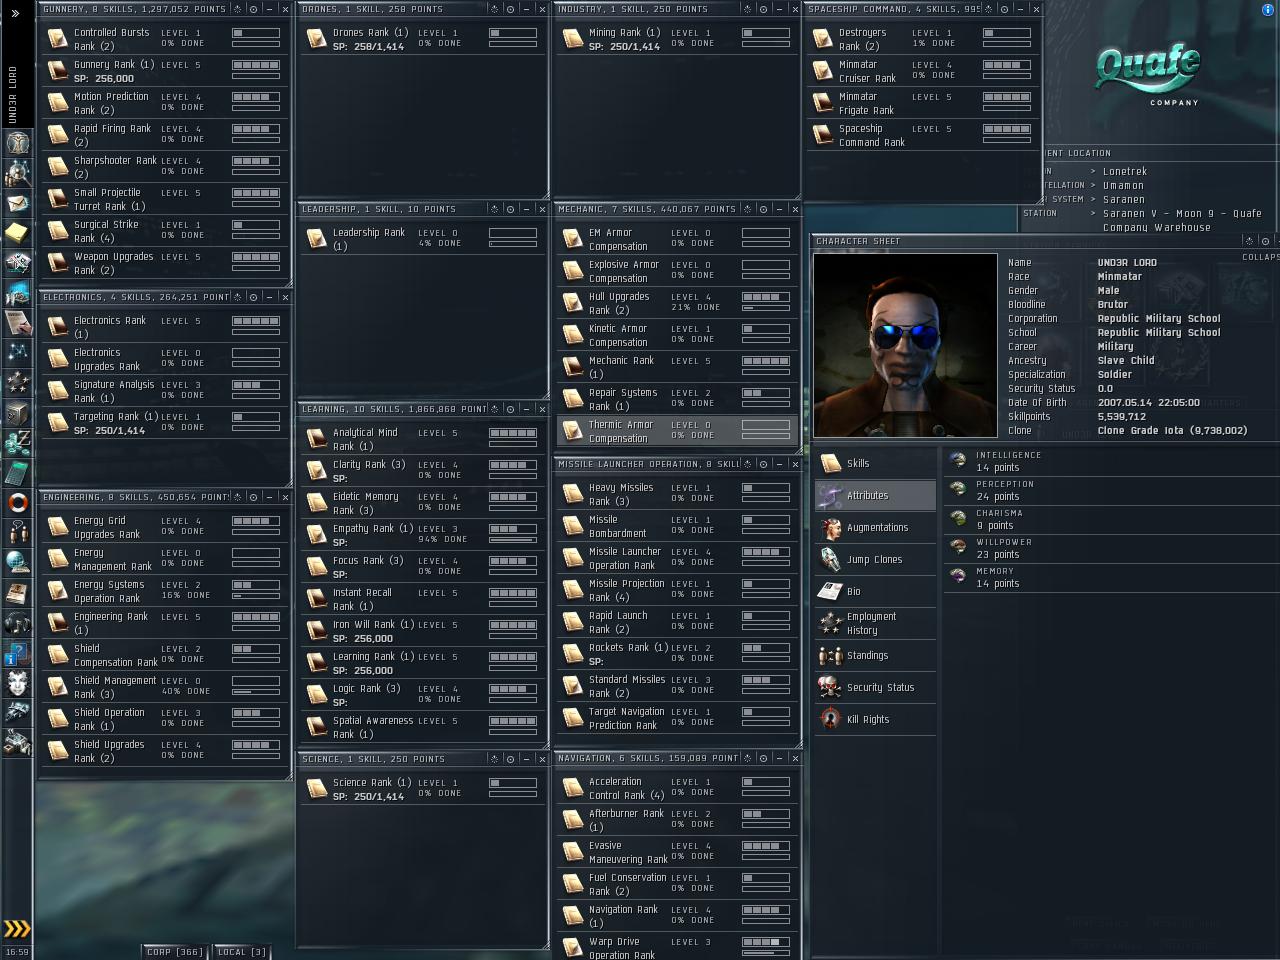Select the Attributes tab

coord(875,495)
